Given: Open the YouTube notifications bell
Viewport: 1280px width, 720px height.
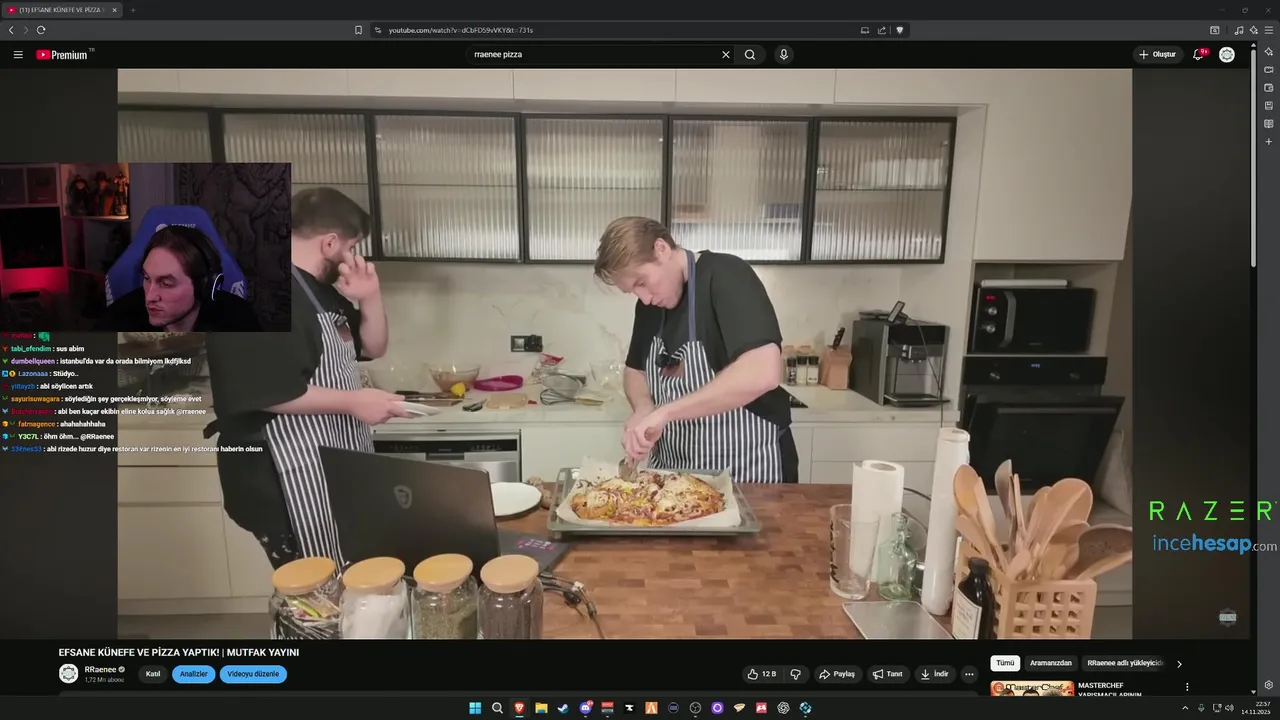Looking at the screenshot, I should click(x=1198, y=54).
